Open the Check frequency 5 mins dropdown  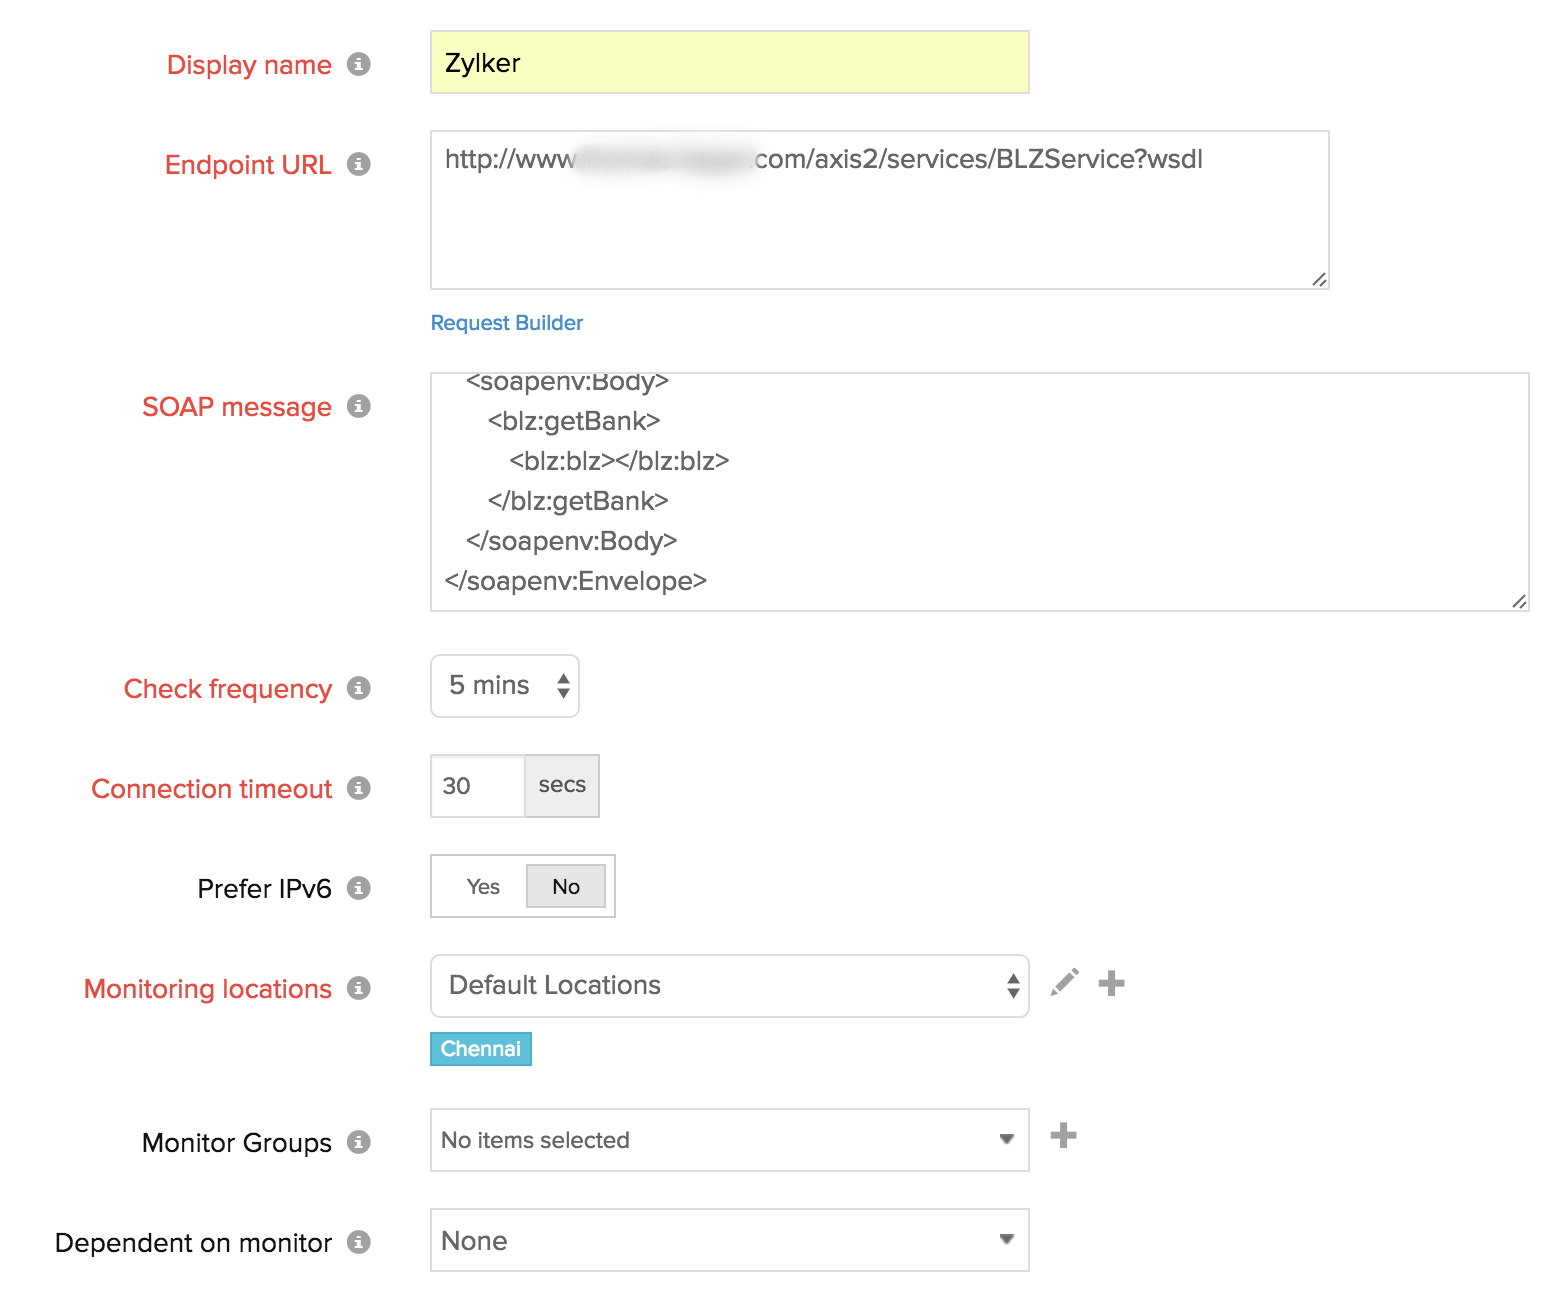[505, 686]
